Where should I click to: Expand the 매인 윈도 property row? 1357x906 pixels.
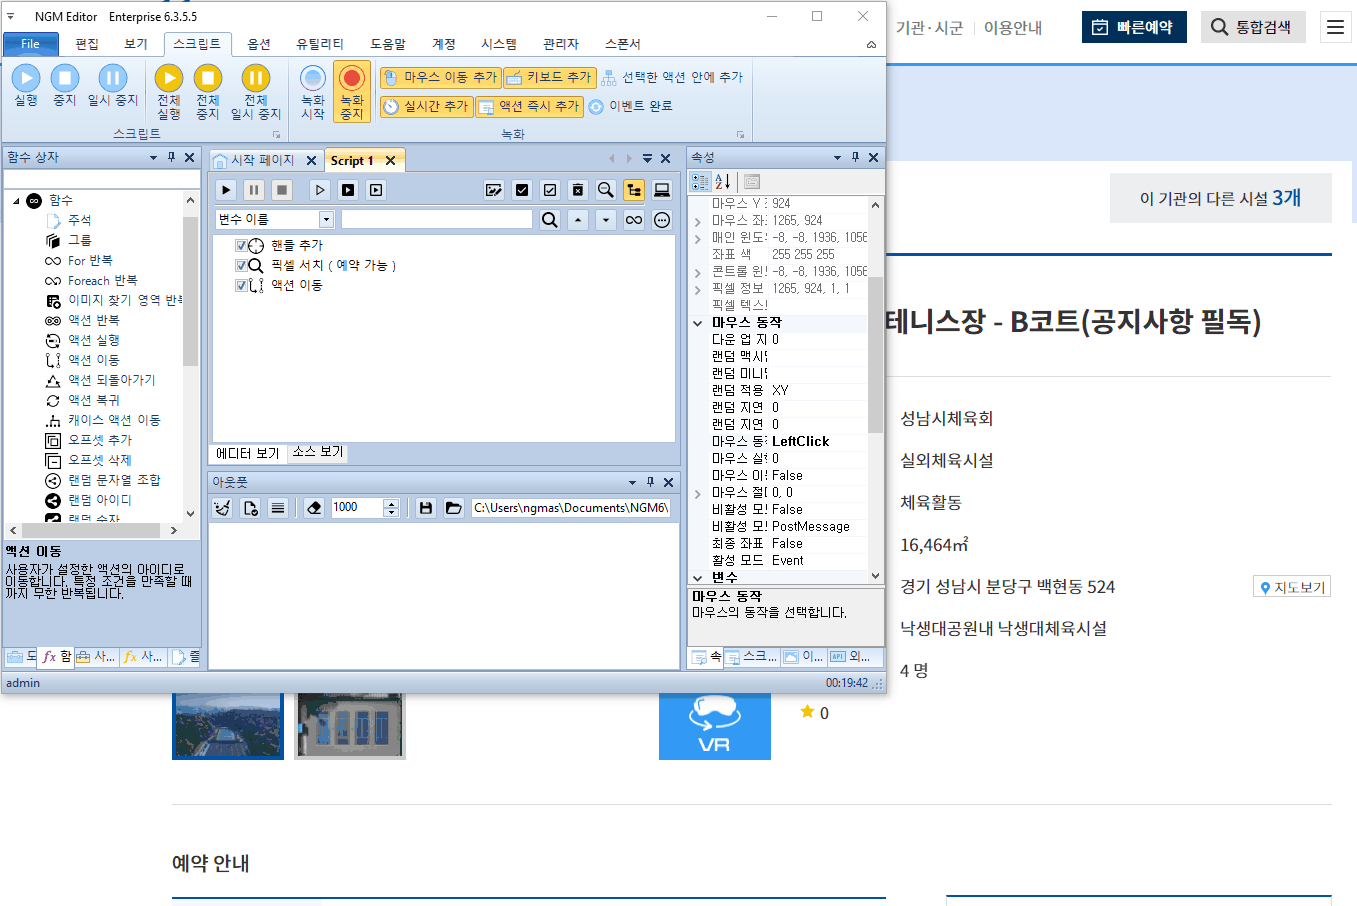click(x=698, y=238)
